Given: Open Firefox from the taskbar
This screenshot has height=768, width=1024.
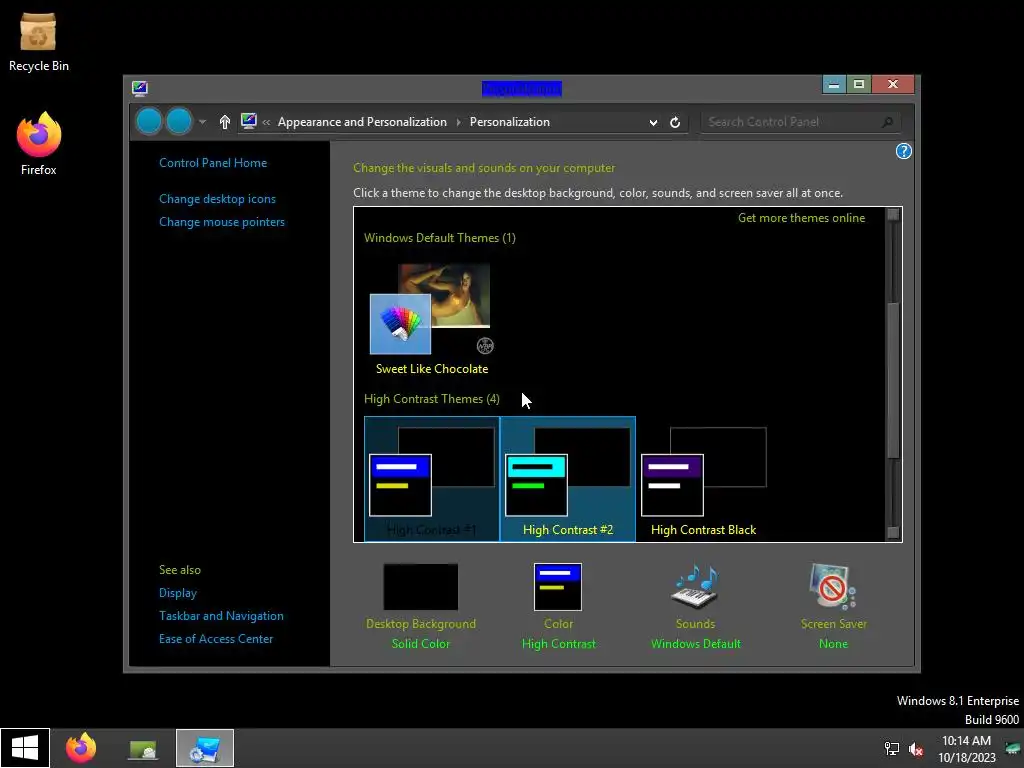Looking at the screenshot, I should (81, 748).
